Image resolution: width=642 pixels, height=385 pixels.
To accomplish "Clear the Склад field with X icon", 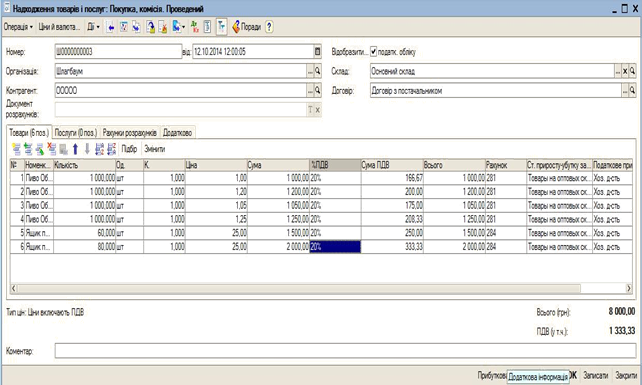I will tap(625, 71).
